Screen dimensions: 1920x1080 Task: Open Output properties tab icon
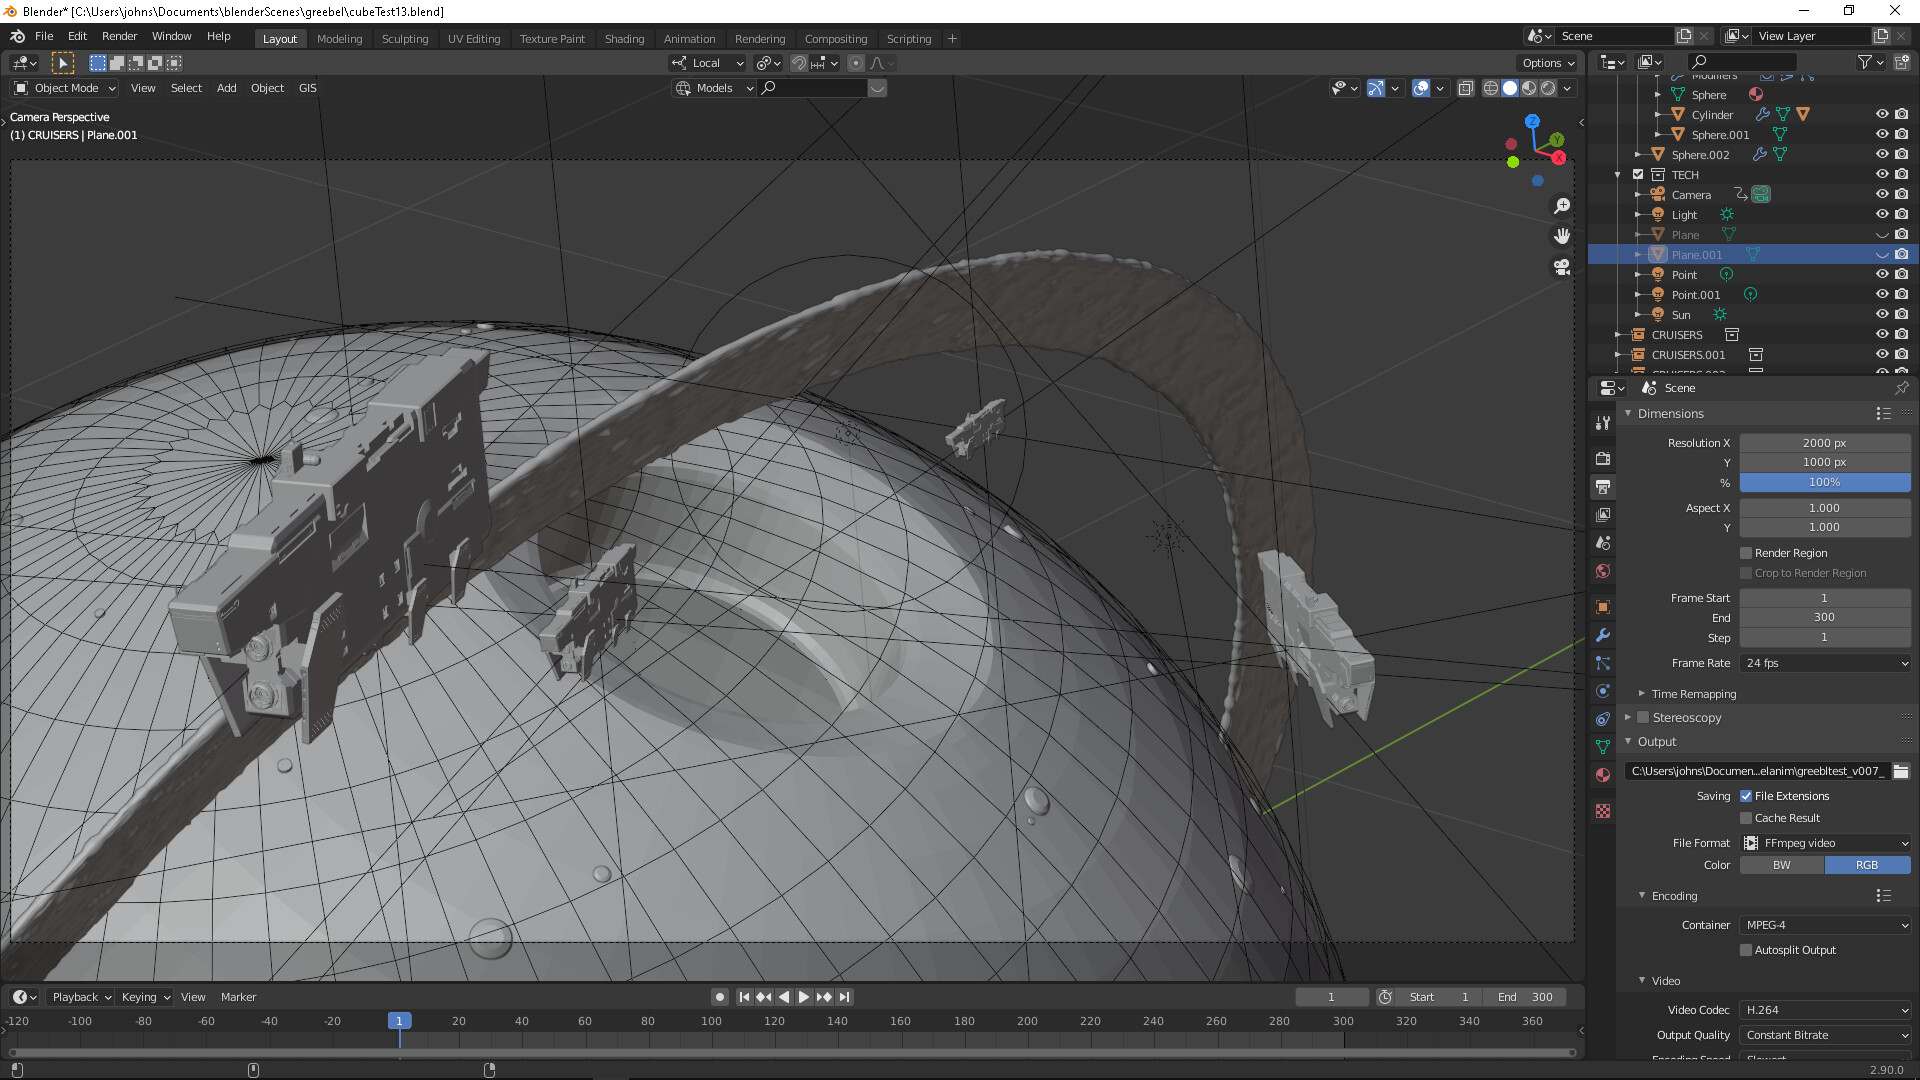pos(1603,487)
